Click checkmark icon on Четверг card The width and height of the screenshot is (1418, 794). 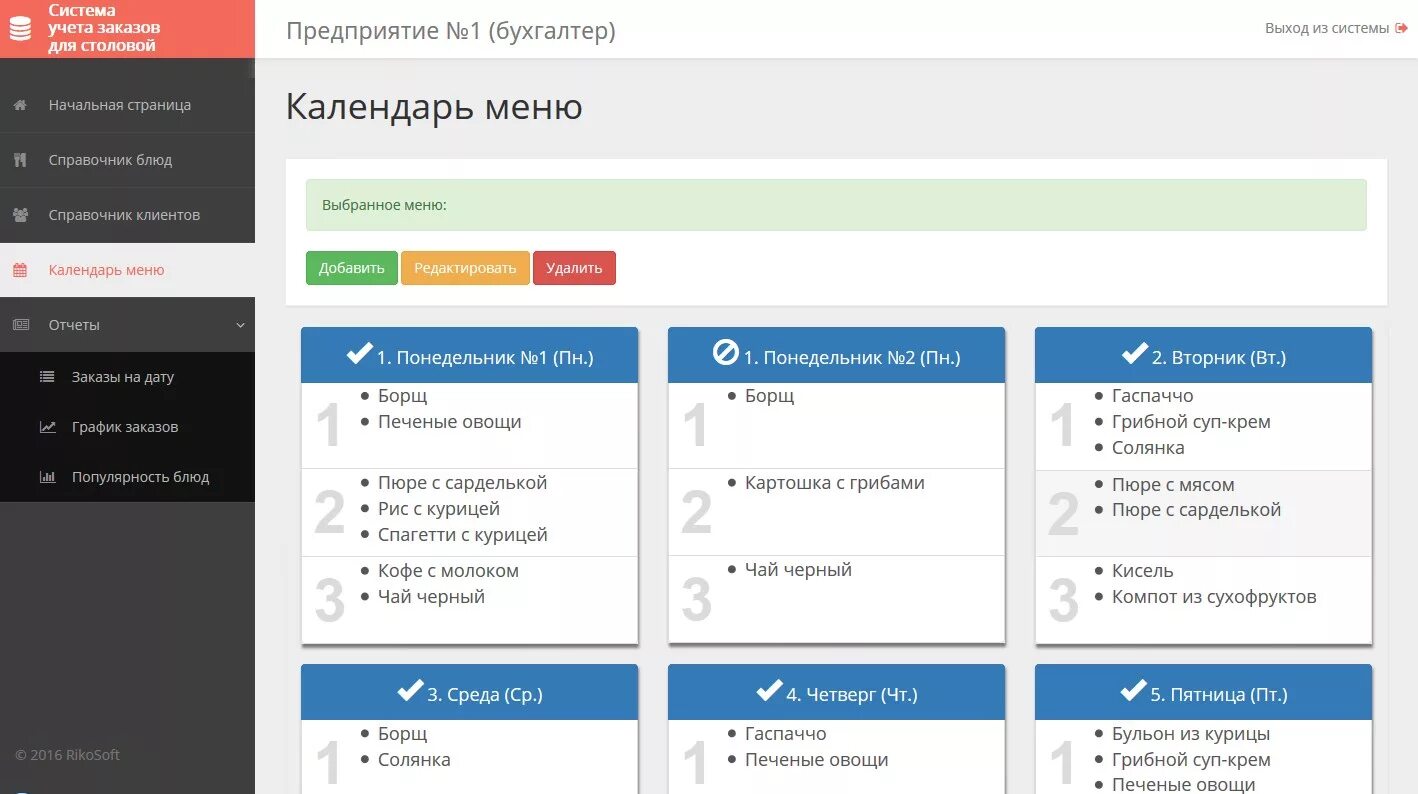point(769,690)
